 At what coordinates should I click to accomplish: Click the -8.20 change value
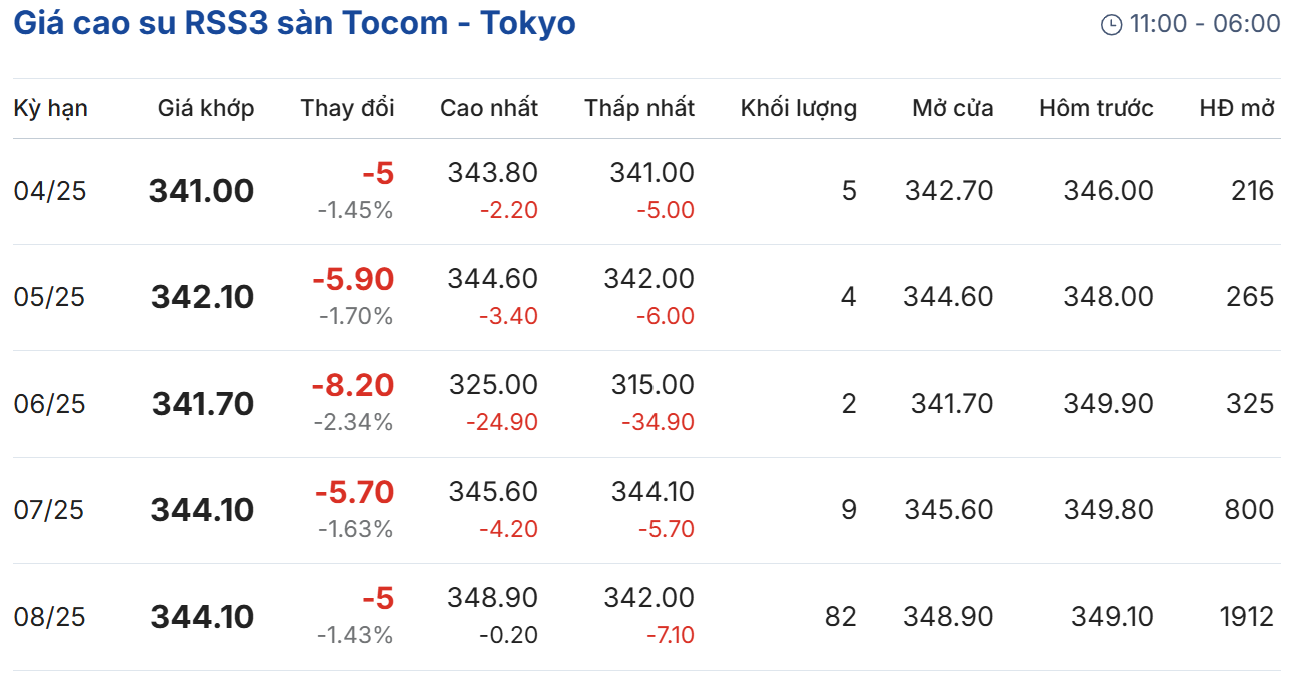click(x=353, y=385)
